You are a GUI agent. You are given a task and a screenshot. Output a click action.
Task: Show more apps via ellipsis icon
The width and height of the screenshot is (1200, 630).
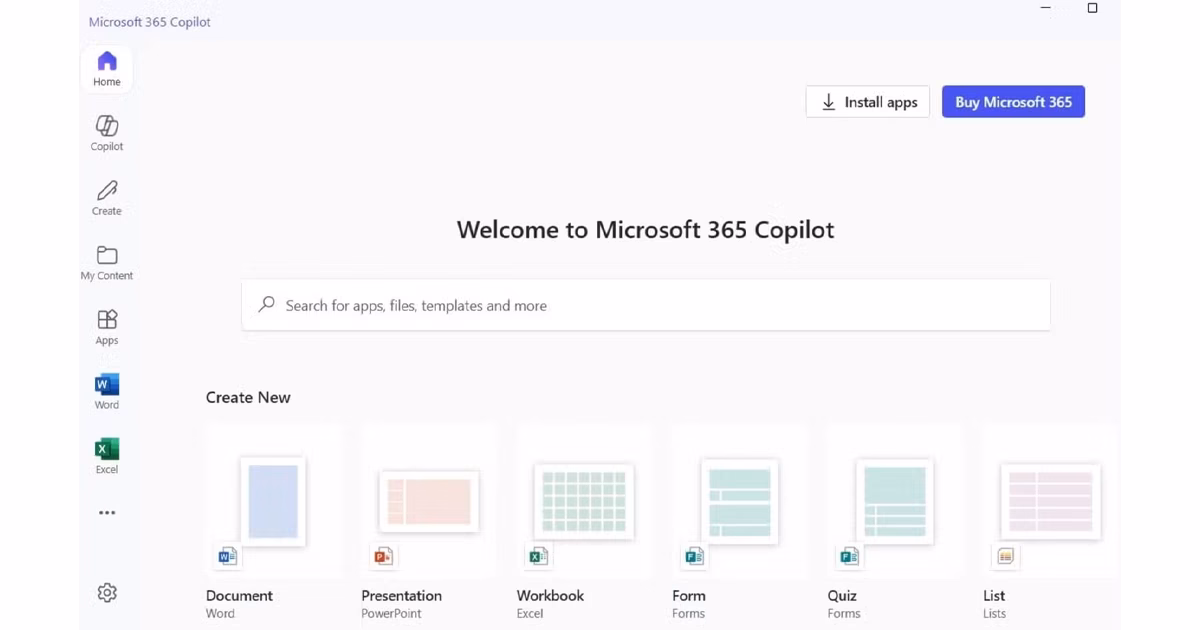point(107,513)
